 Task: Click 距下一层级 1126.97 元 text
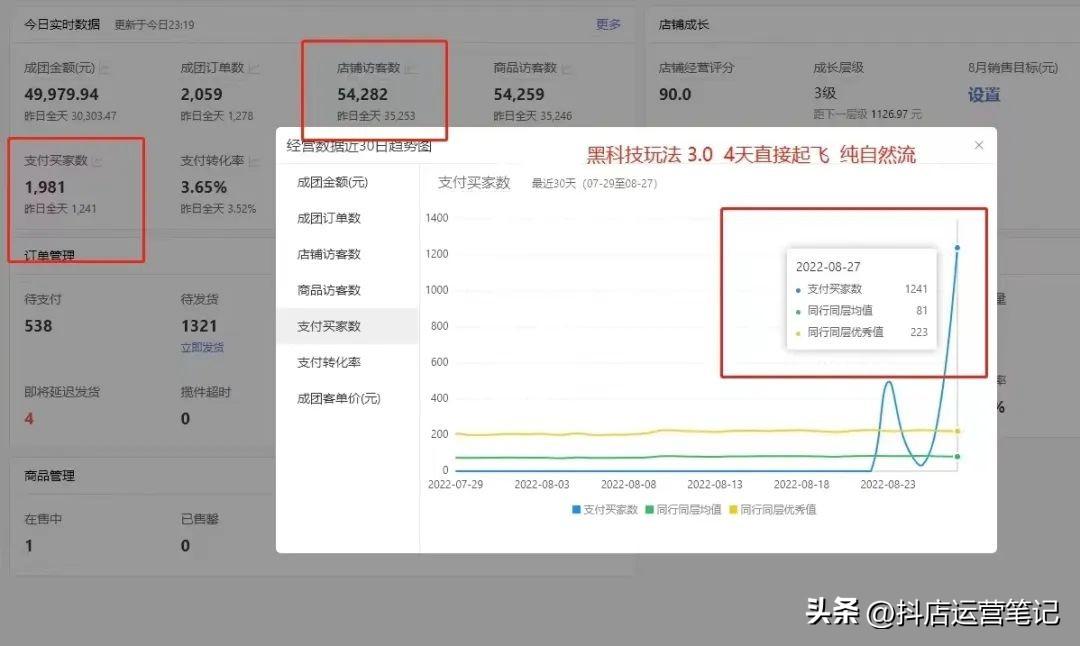point(867,114)
